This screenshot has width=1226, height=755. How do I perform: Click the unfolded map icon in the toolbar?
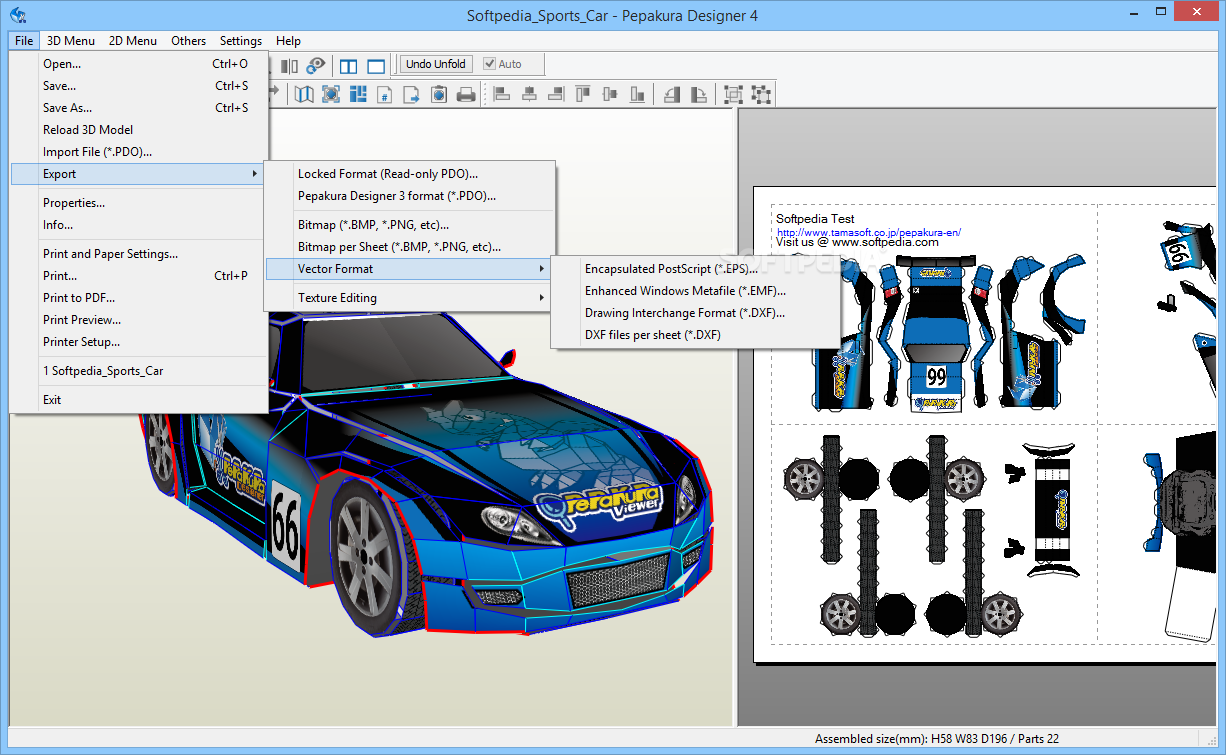[x=304, y=94]
